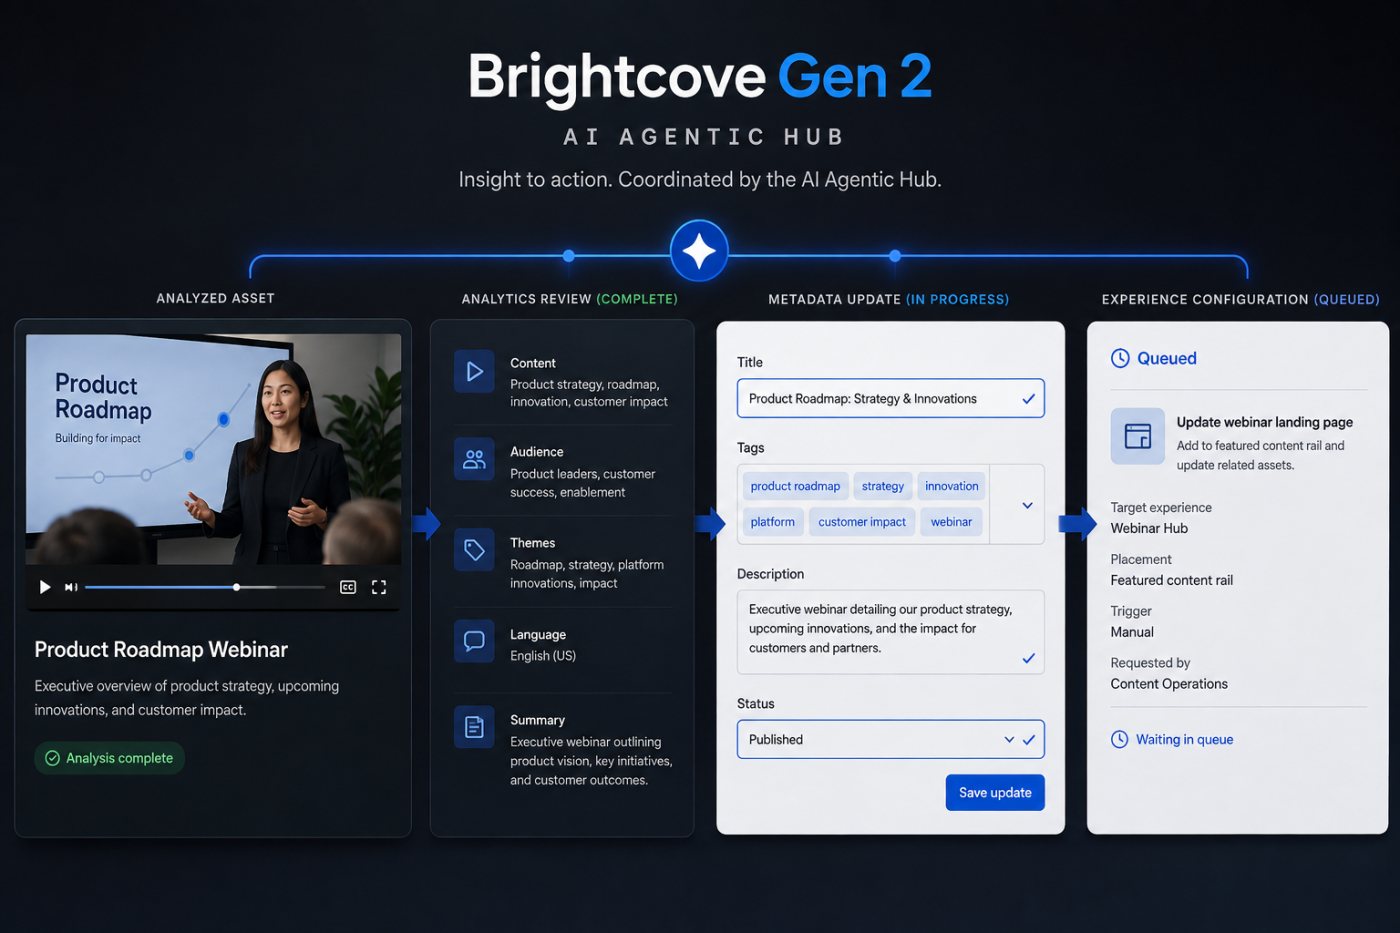Click the Title field checkmark
This screenshot has height=933, width=1400.
pyautogui.click(x=1028, y=399)
